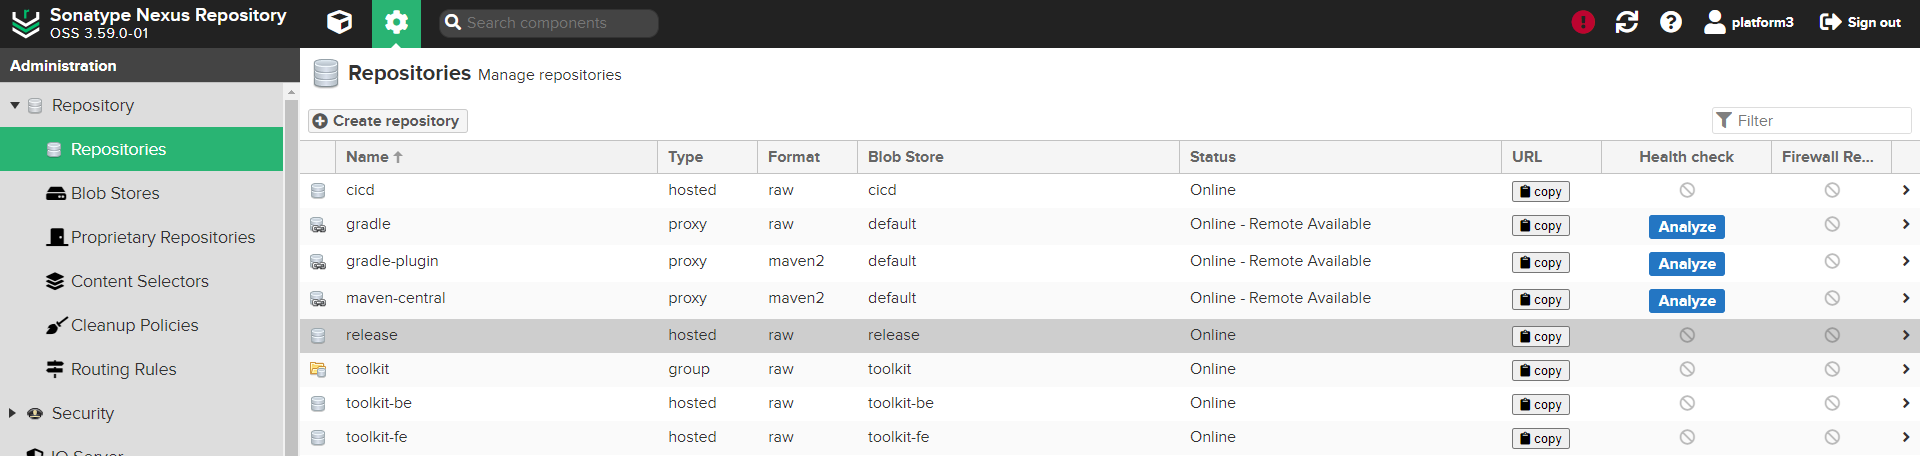Click the cicd health check disabled icon
Viewport: 1920px width, 456px height.
(1687, 190)
